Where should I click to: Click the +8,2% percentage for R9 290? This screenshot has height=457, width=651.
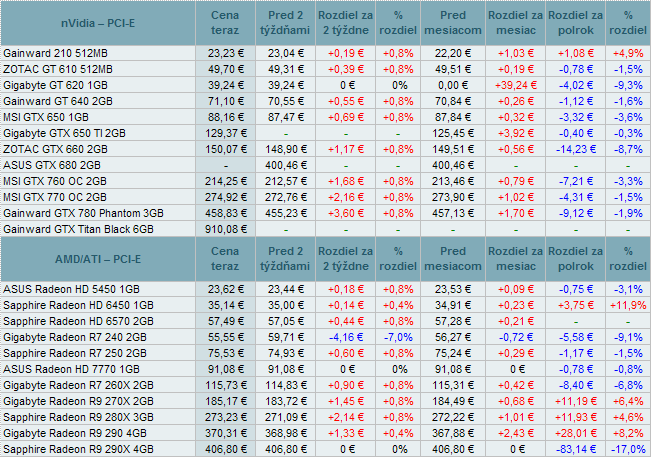(x=628, y=433)
